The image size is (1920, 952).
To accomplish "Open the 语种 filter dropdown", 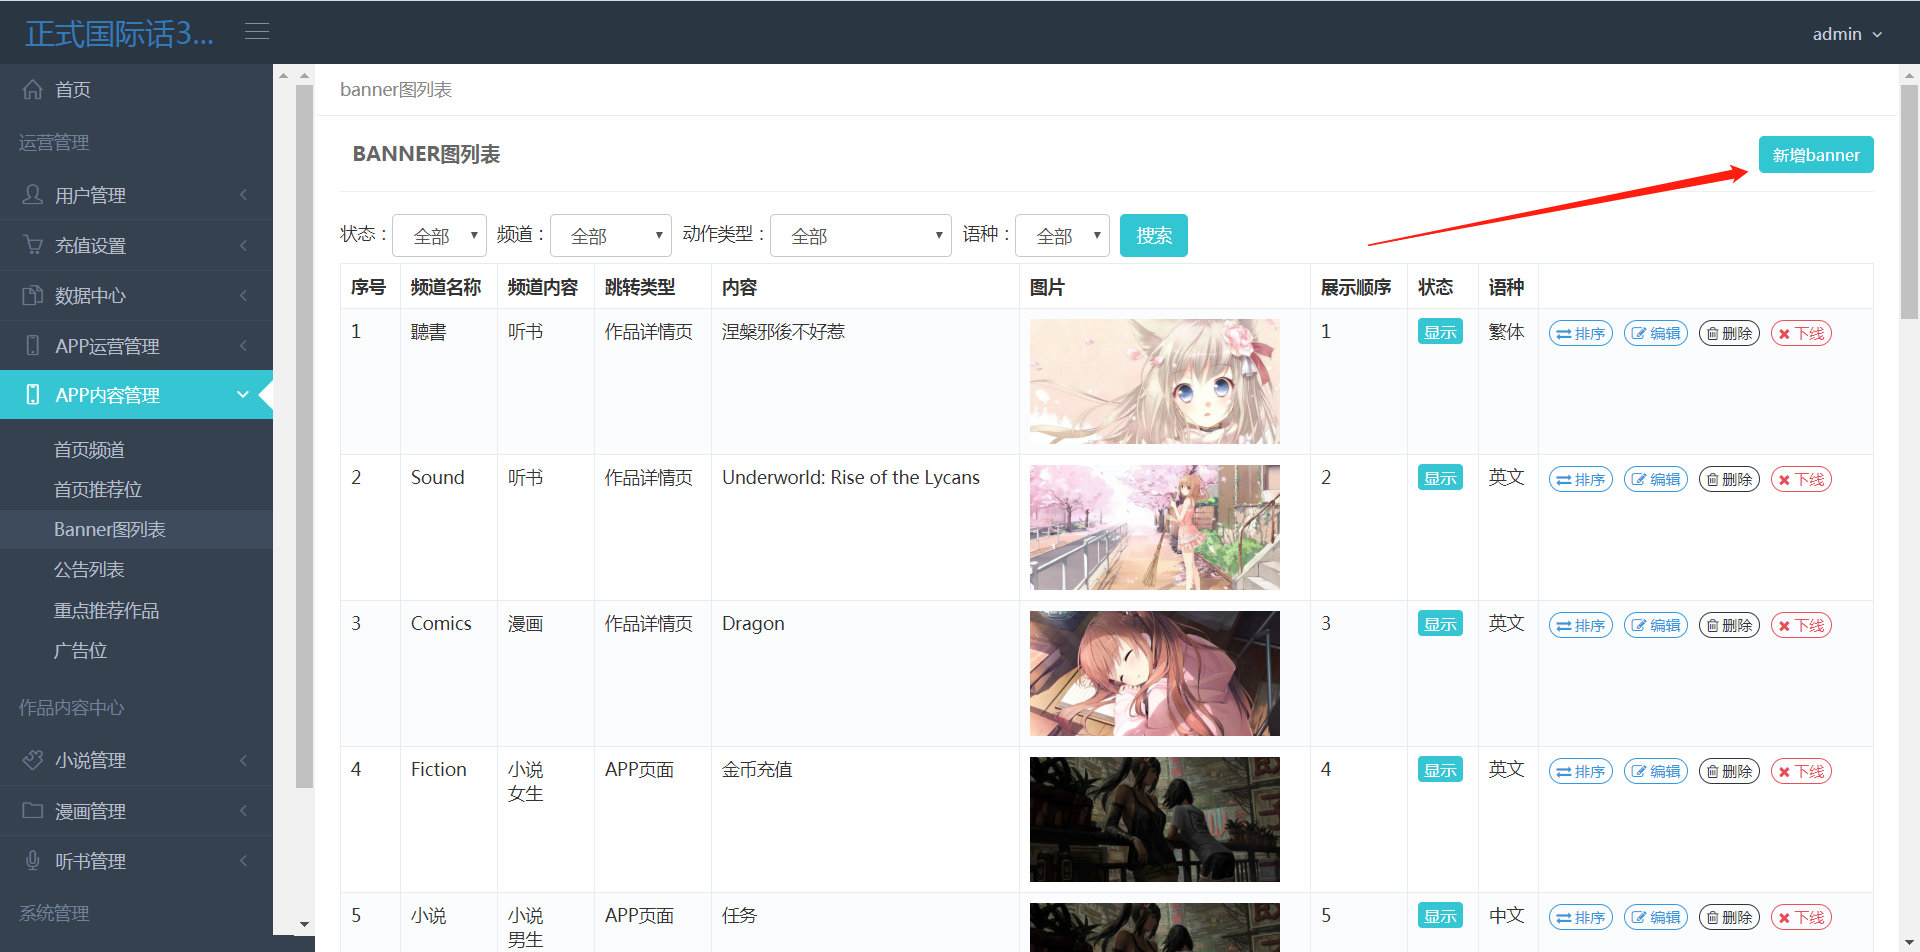I will pyautogui.click(x=1062, y=236).
